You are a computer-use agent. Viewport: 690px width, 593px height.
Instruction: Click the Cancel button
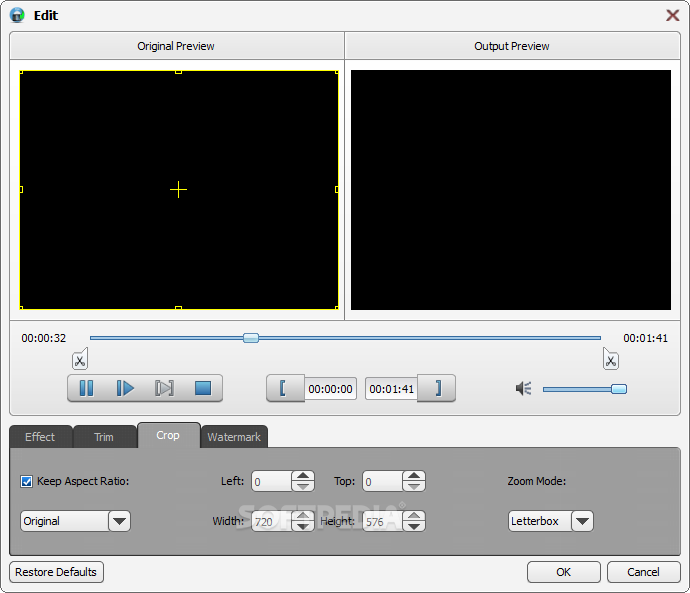coord(644,572)
